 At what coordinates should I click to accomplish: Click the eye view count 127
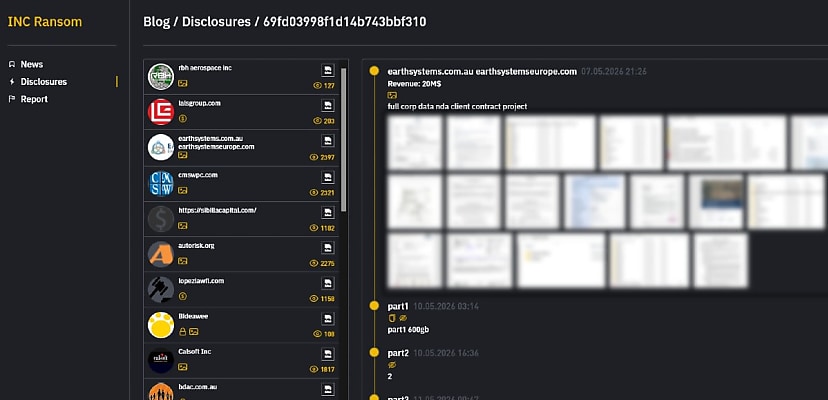[x=324, y=86]
